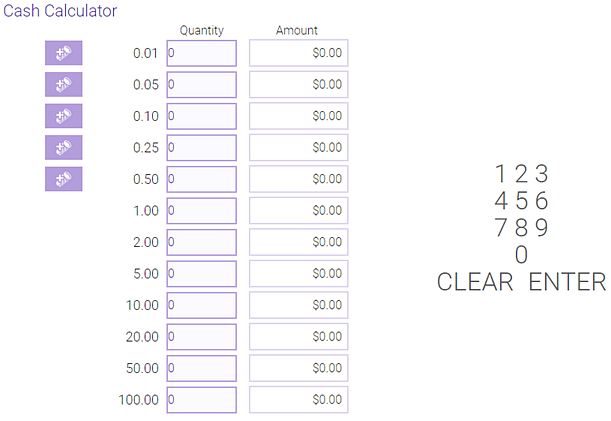
Task: Tap keypad digit 7
Action: [502, 228]
